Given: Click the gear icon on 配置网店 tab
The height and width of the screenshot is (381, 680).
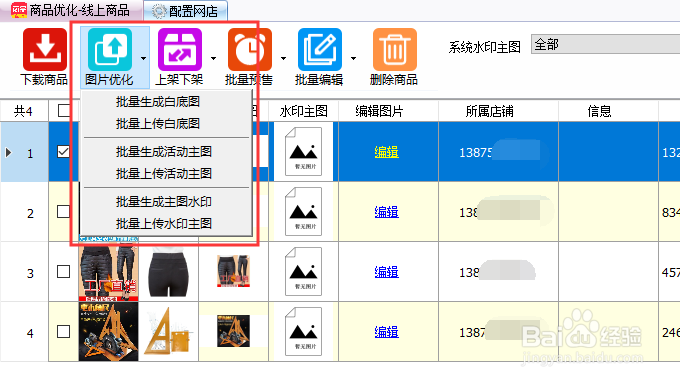Looking at the screenshot, I should pos(159,11).
